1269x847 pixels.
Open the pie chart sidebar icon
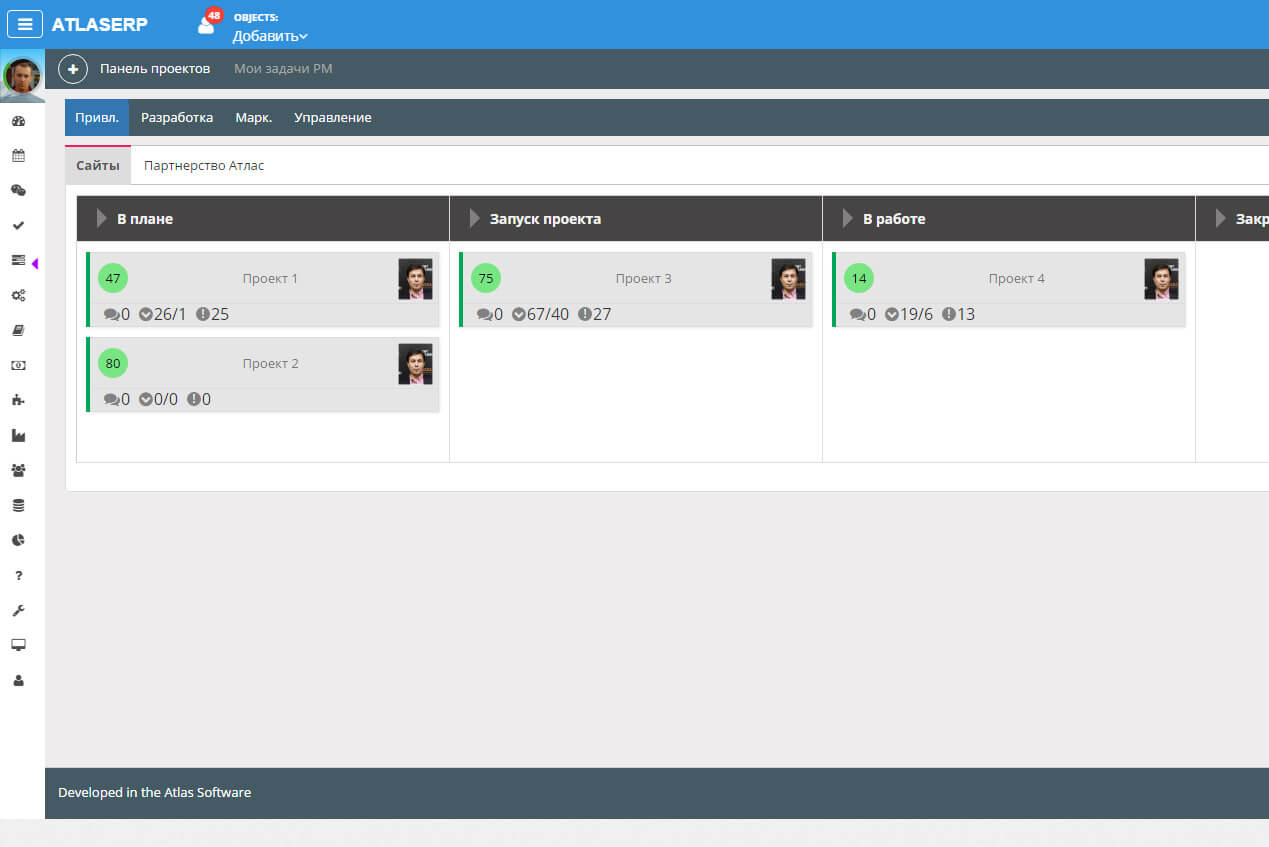(x=18, y=540)
